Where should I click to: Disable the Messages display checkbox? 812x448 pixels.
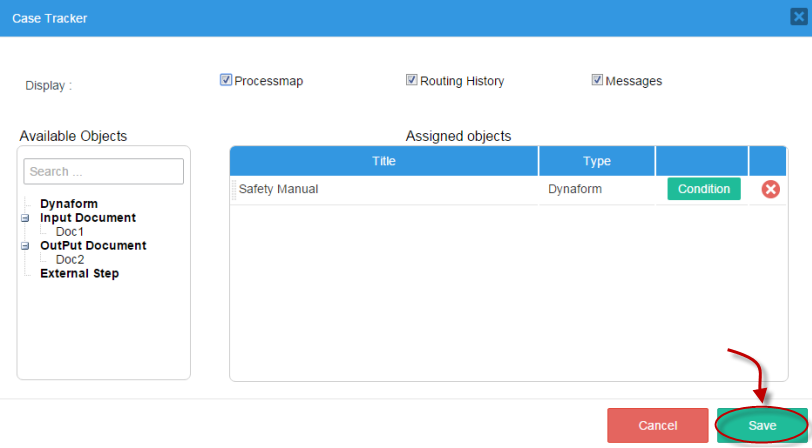click(x=597, y=80)
